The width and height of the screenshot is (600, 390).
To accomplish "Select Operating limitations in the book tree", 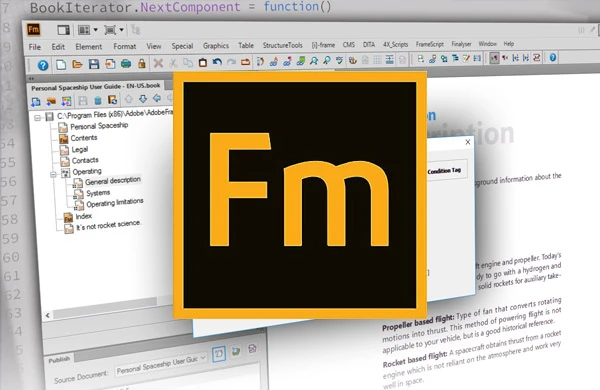I will coord(114,203).
